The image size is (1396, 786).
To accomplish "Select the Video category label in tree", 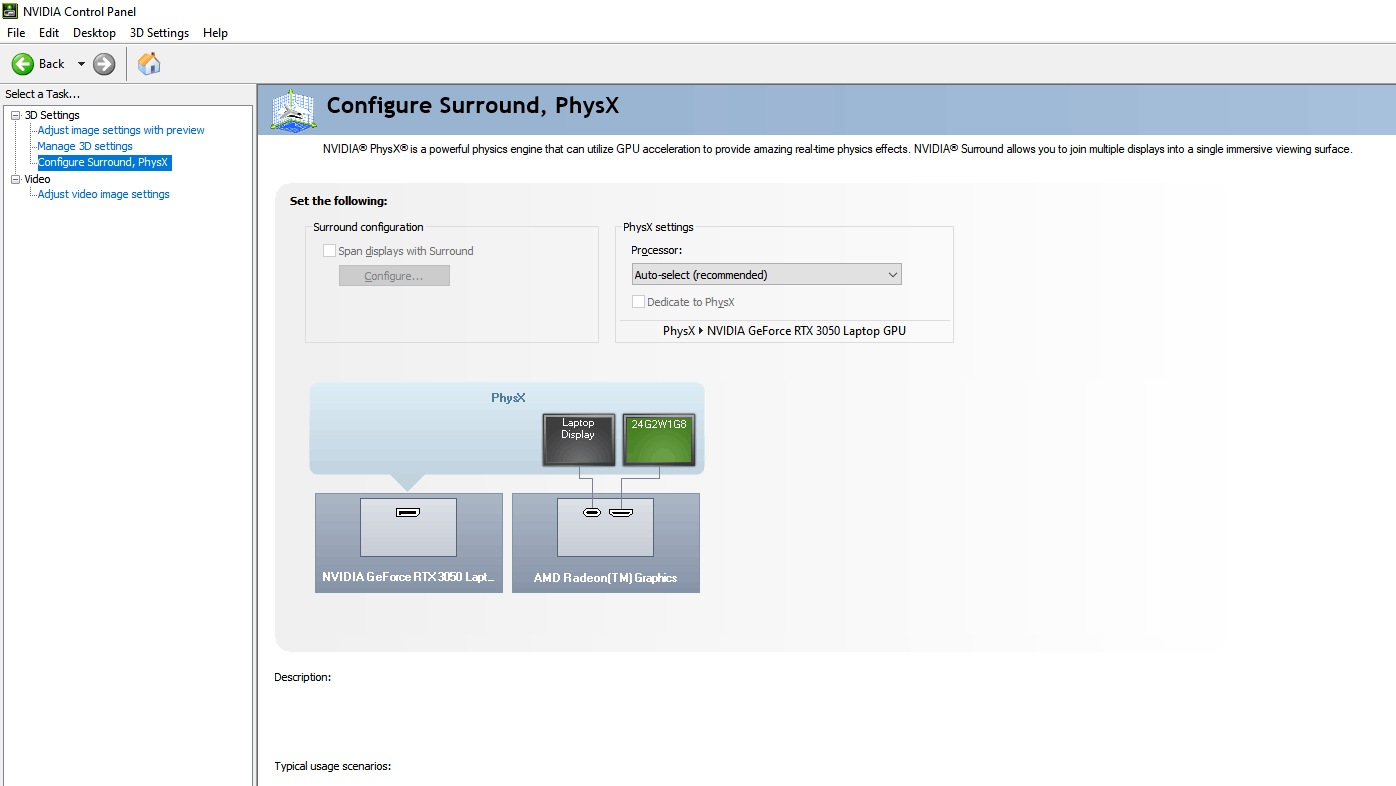I will [37, 179].
